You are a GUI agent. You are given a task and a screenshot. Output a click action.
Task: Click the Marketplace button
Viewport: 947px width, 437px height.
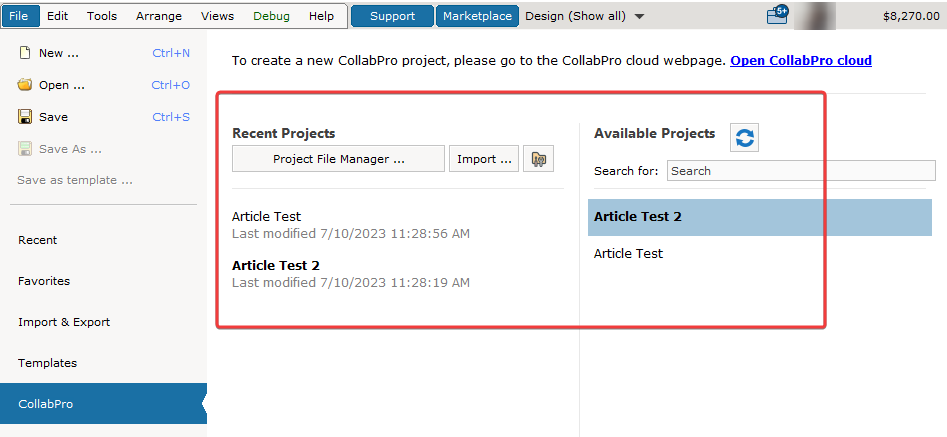tap(477, 16)
